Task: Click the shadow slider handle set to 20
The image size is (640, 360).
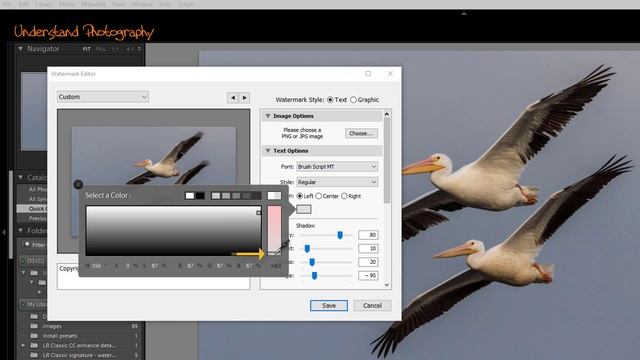Action: pos(312,262)
